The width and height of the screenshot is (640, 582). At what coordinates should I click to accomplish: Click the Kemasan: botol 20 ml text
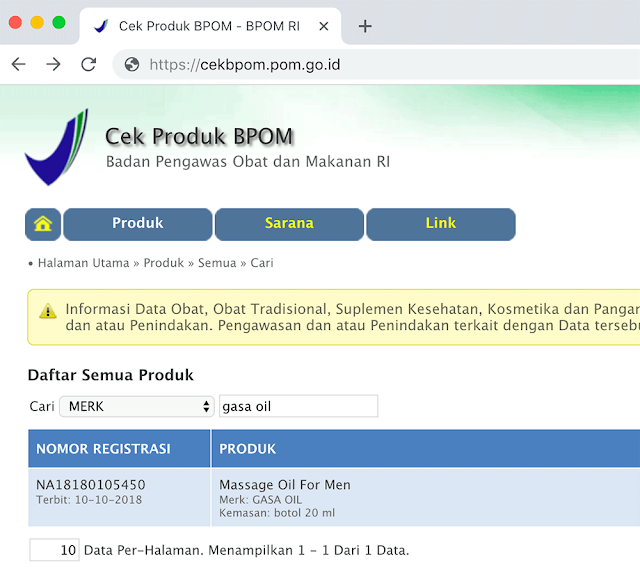[277, 513]
